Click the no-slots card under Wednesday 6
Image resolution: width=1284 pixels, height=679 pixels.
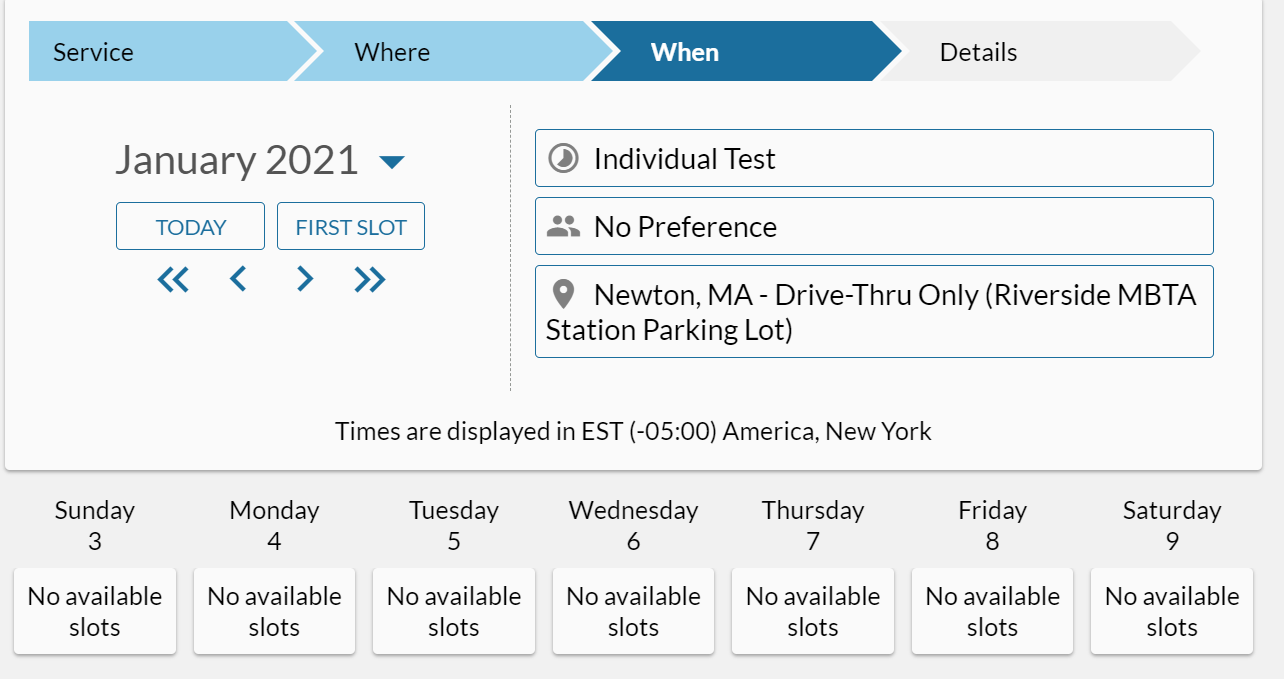[x=633, y=612]
